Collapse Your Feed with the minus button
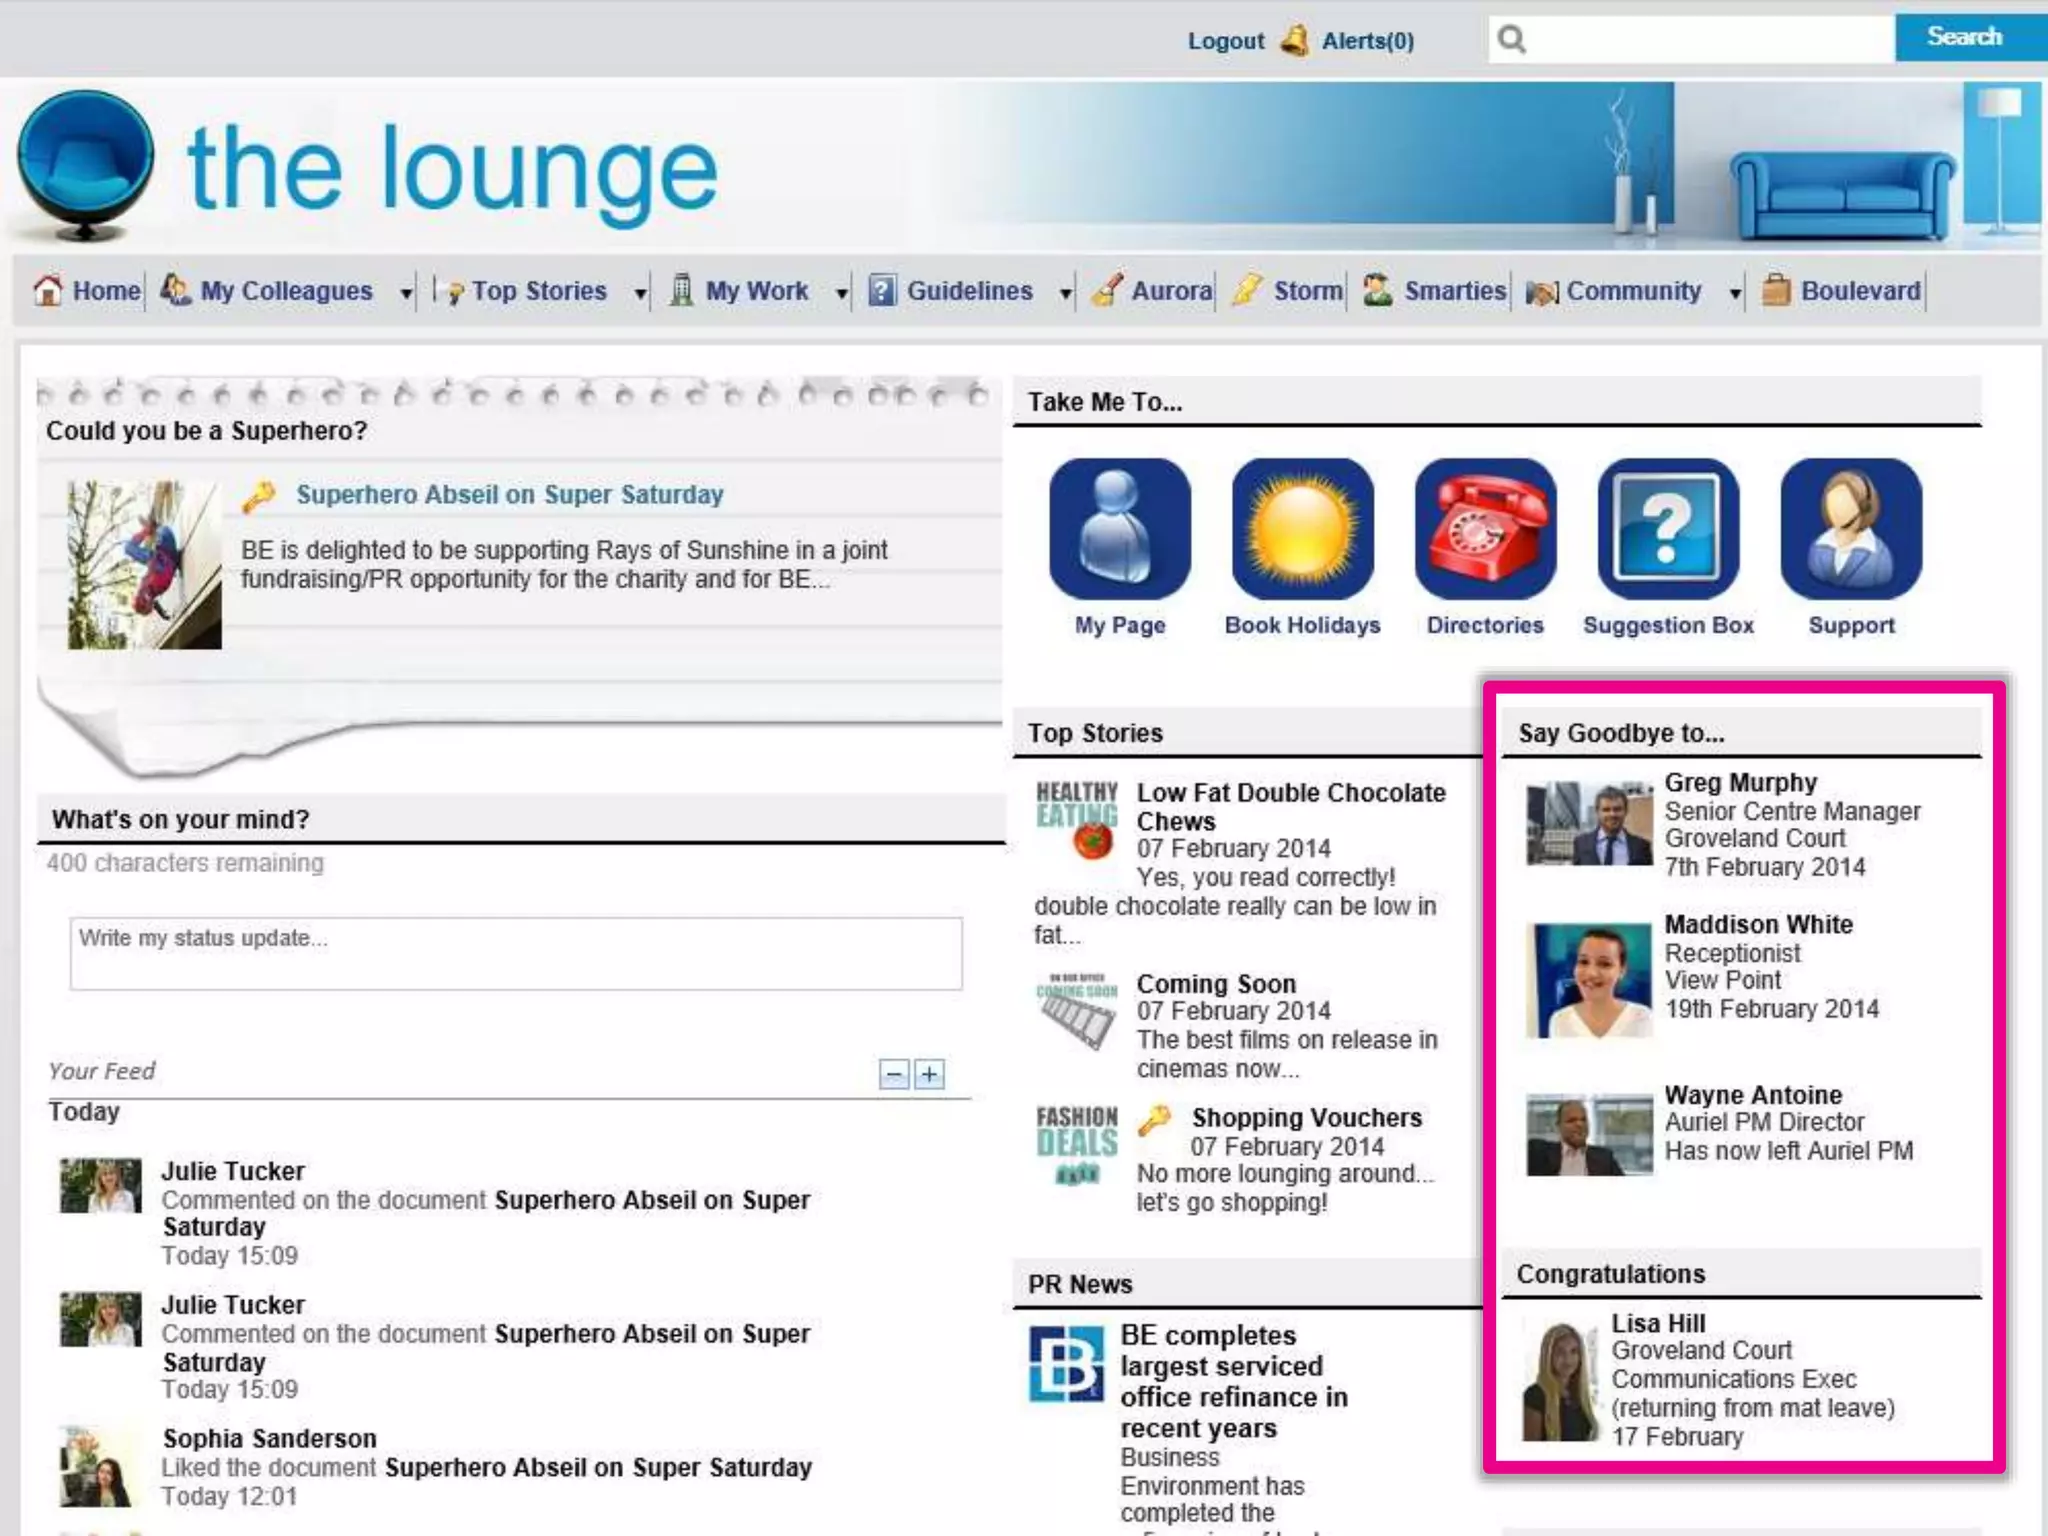The height and width of the screenshot is (1536, 2048). [894, 1074]
